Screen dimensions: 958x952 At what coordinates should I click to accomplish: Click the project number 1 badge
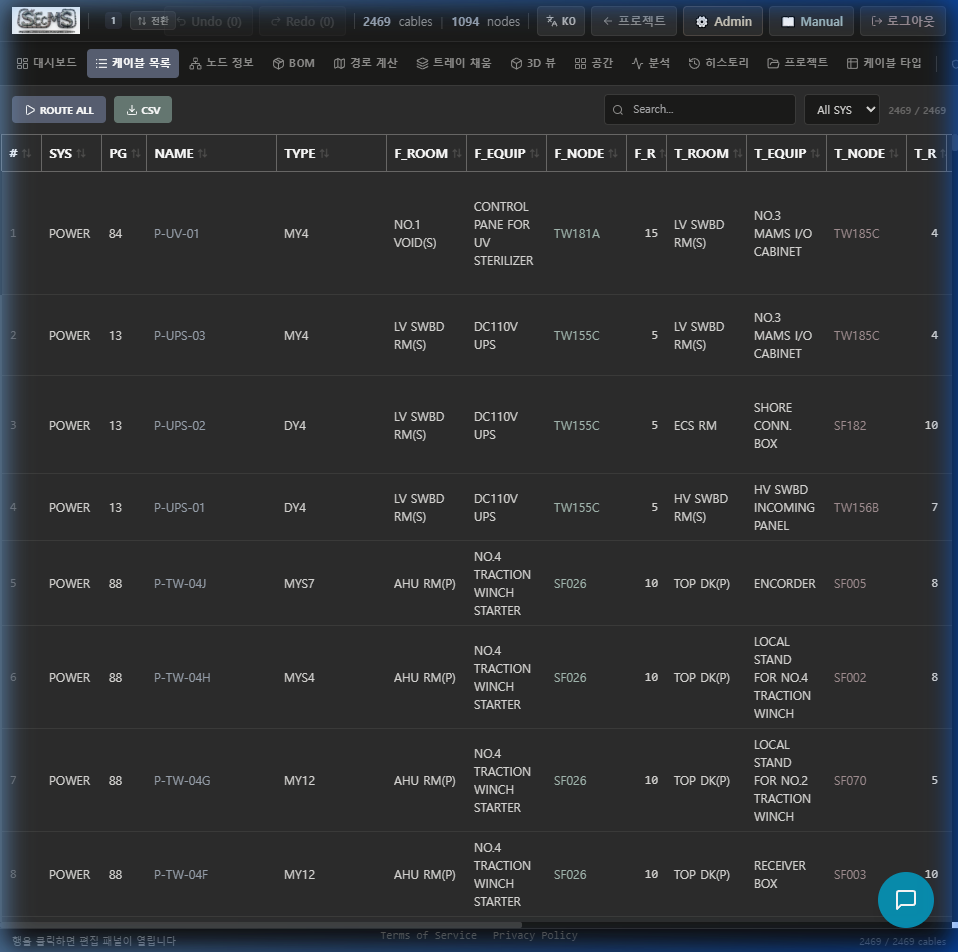113,21
